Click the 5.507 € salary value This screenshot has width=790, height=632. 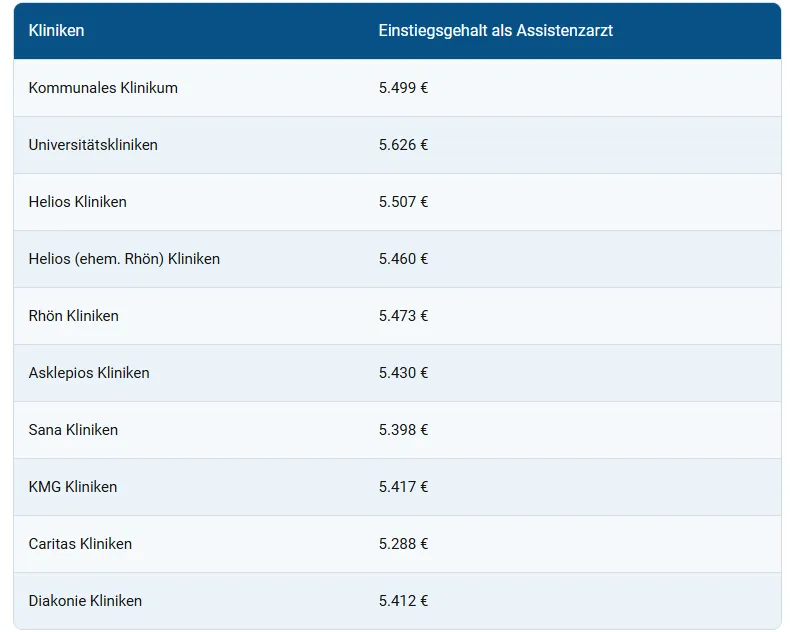[403, 202]
